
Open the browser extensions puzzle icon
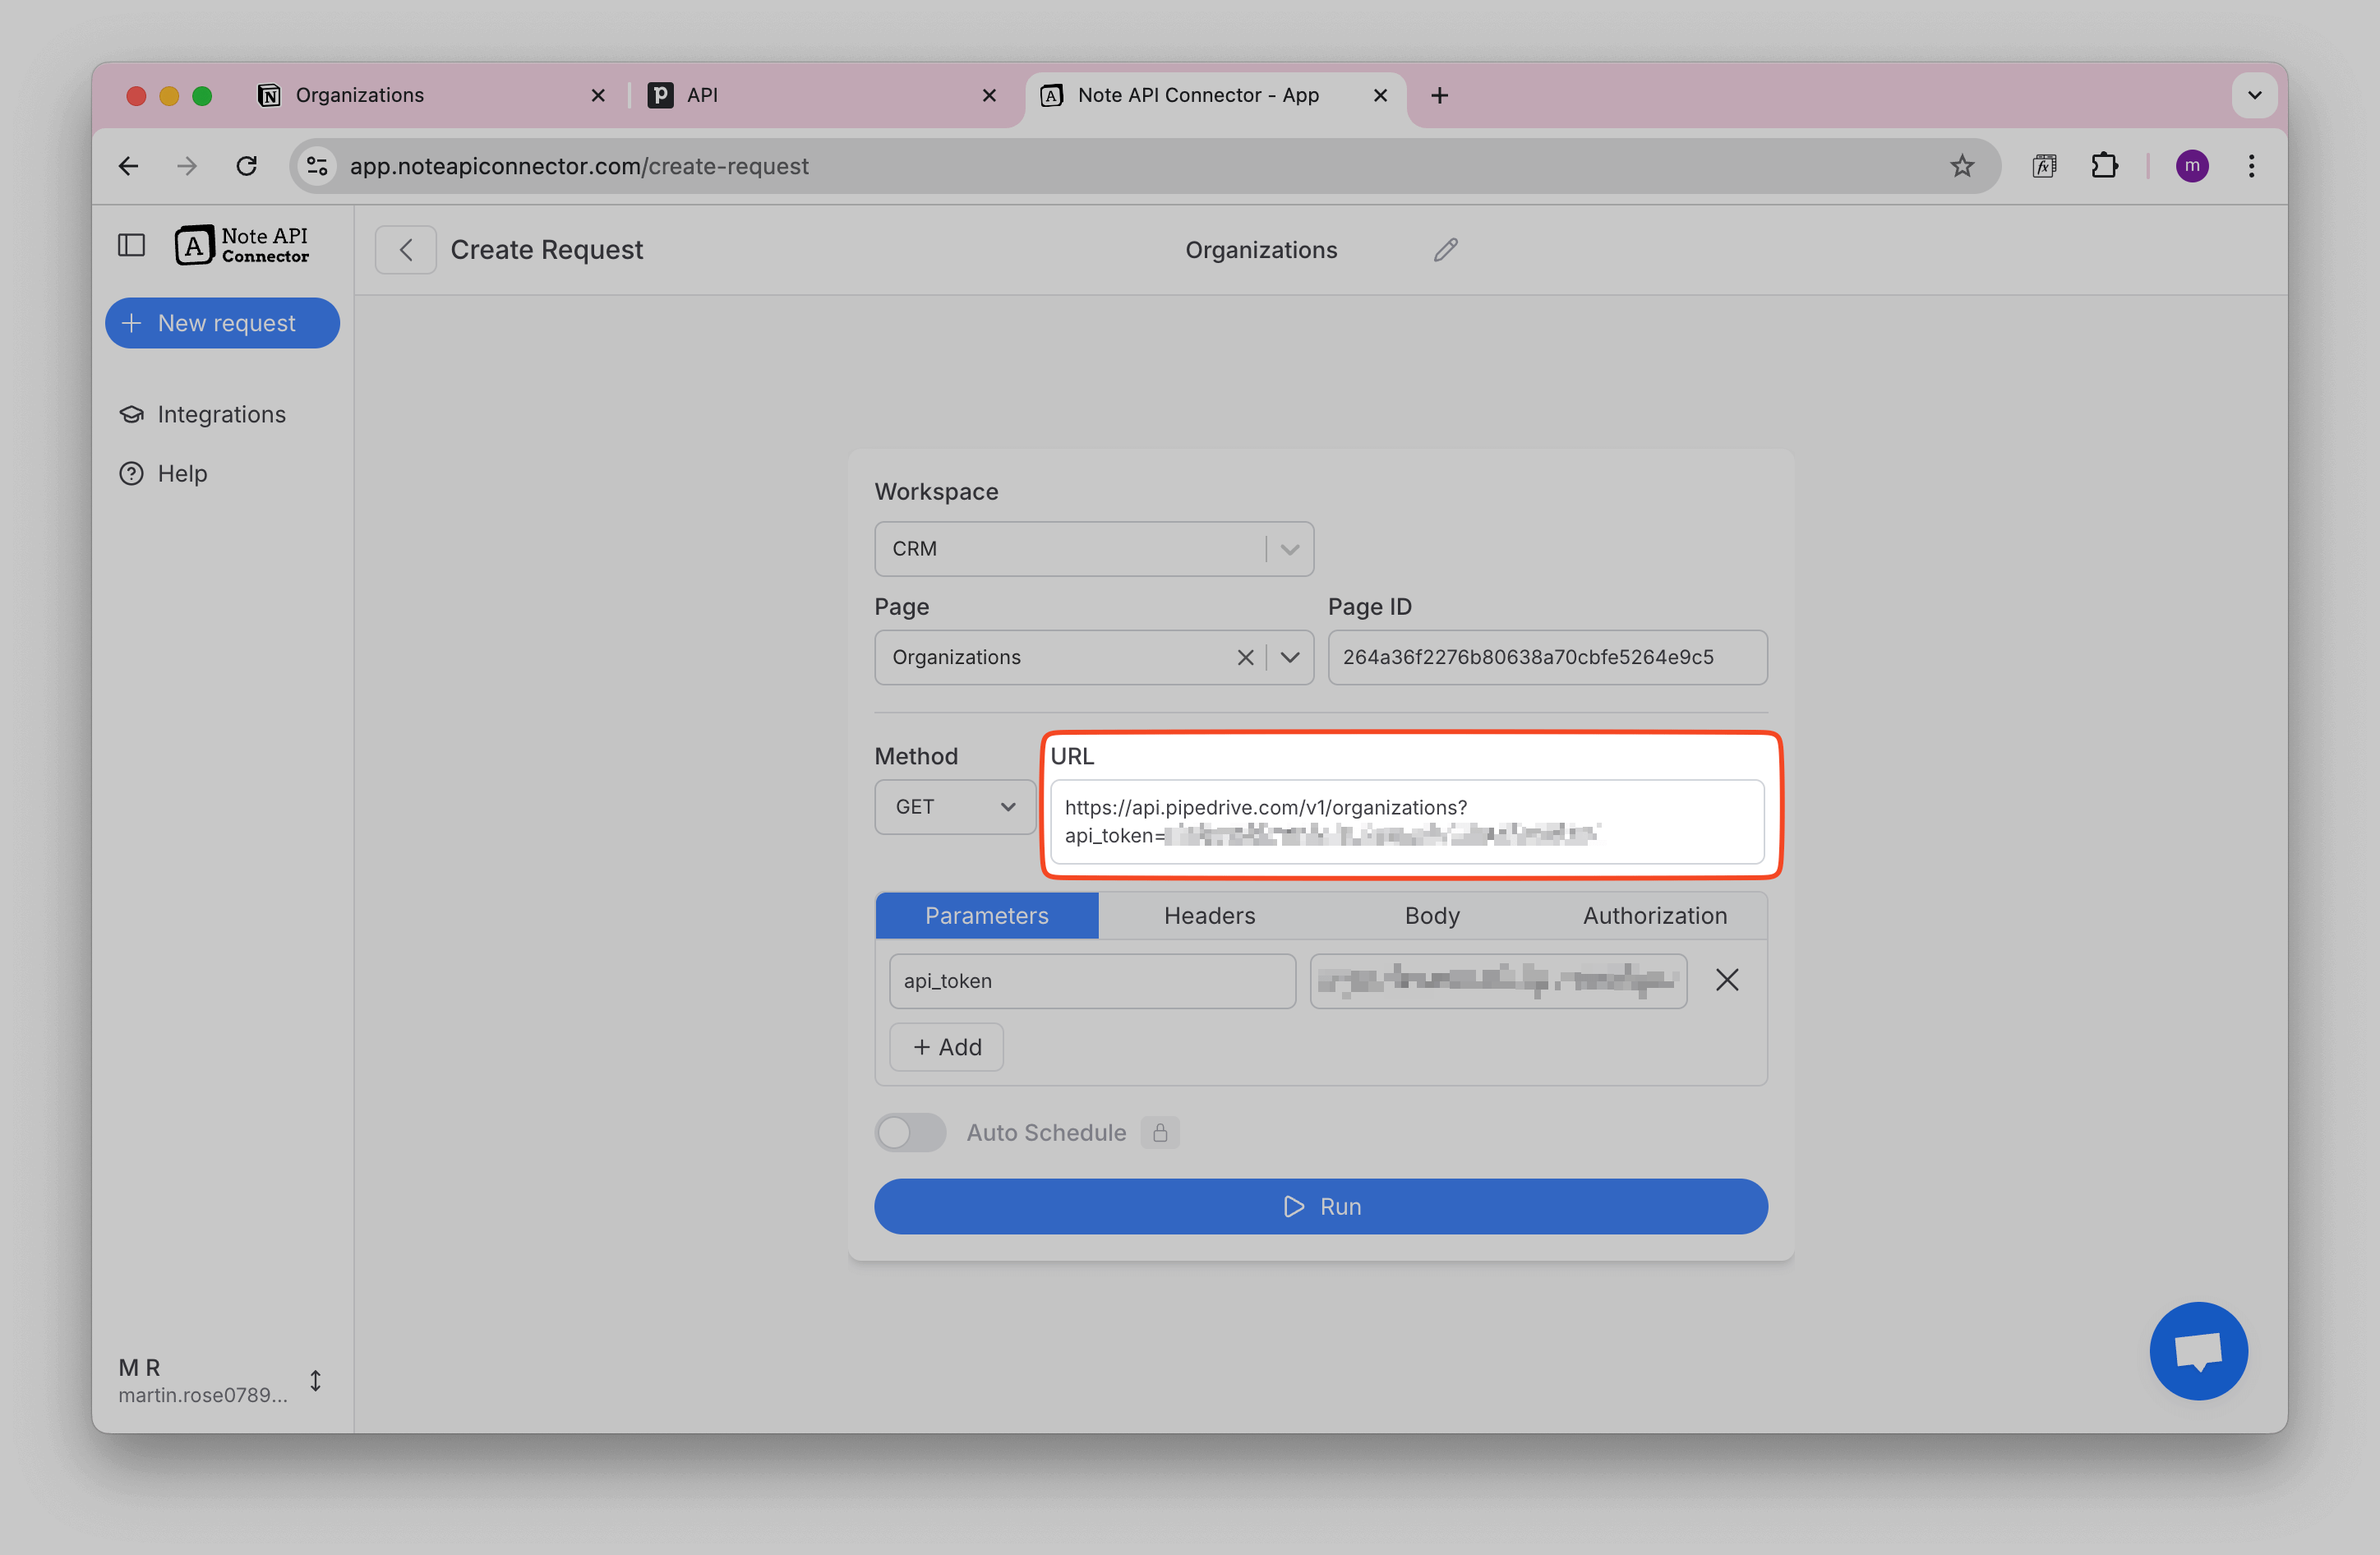point(2104,166)
